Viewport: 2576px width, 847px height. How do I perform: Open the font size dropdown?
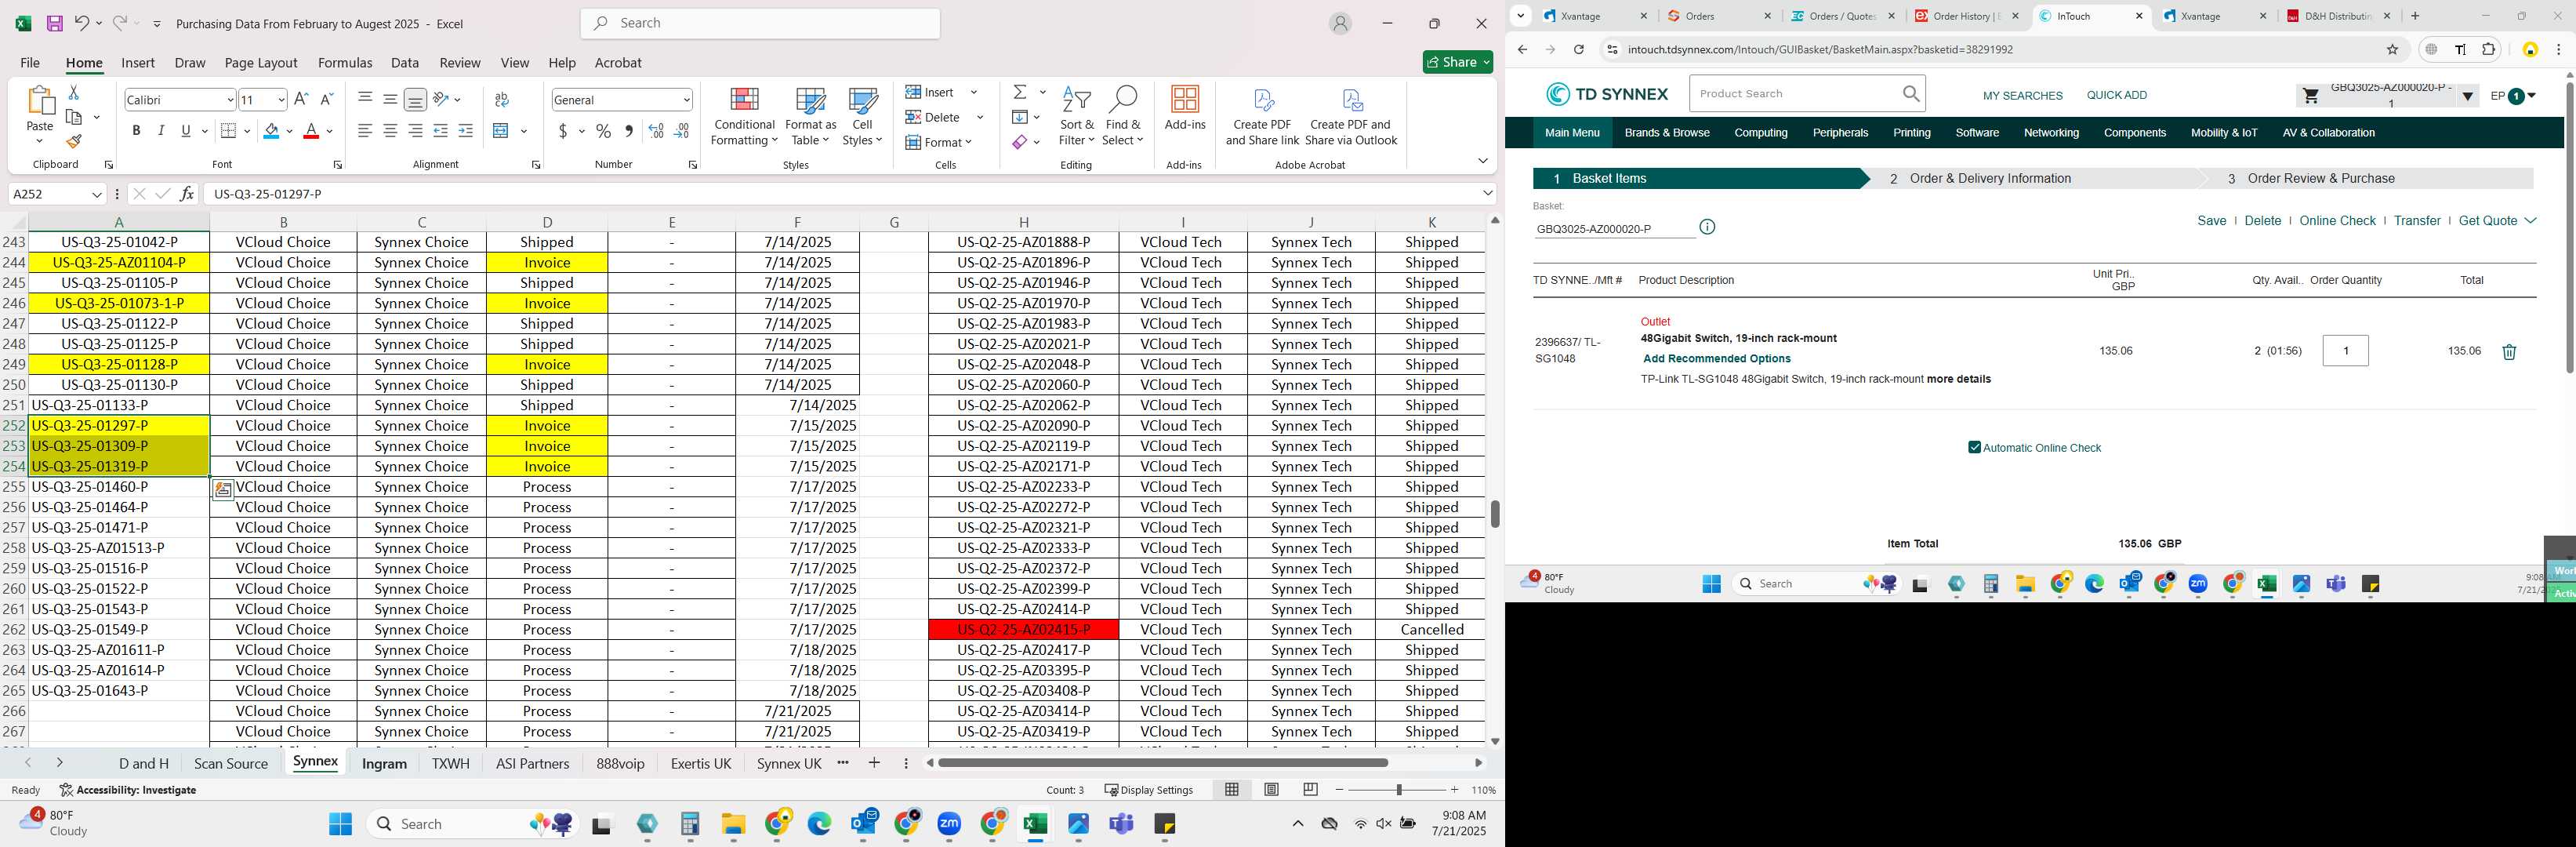(x=281, y=100)
